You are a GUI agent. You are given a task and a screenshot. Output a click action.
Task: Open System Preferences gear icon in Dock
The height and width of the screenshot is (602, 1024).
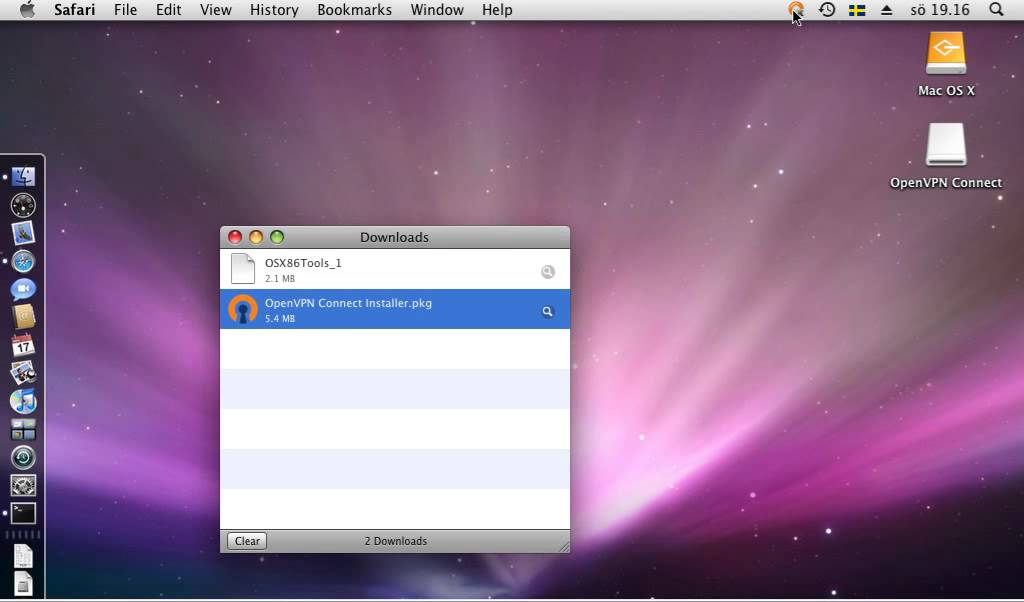[23, 485]
